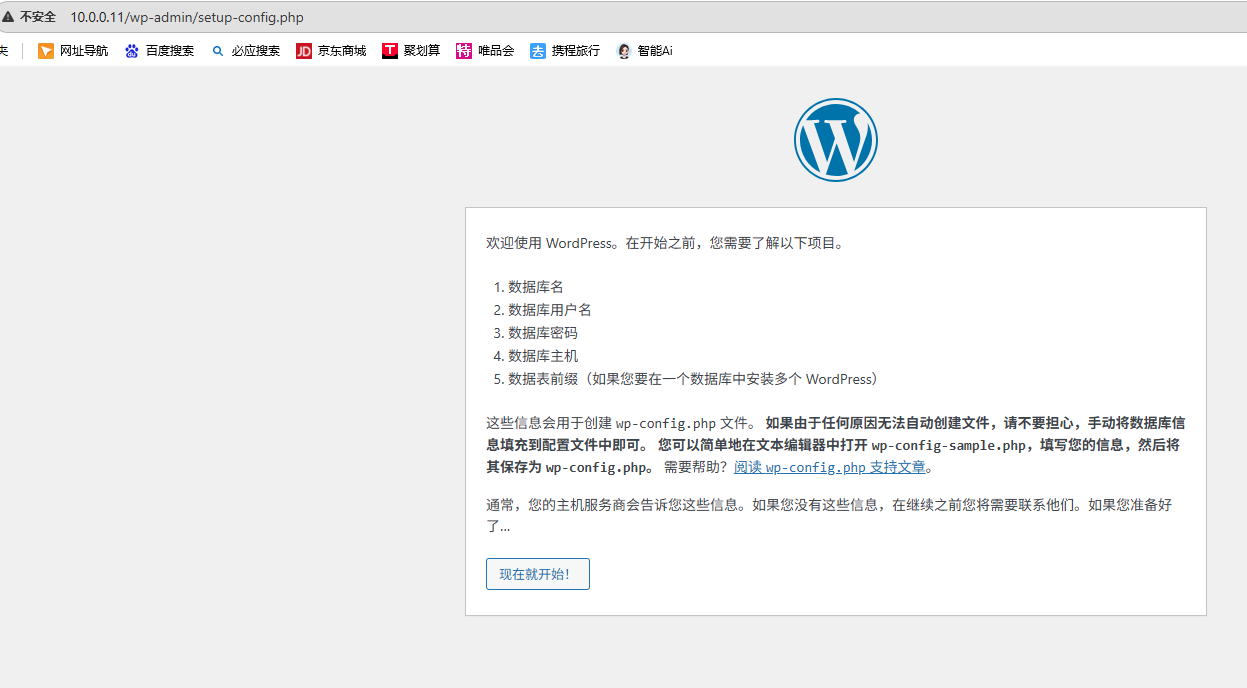
Task: Click the WordPress logo
Action: click(x=836, y=140)
